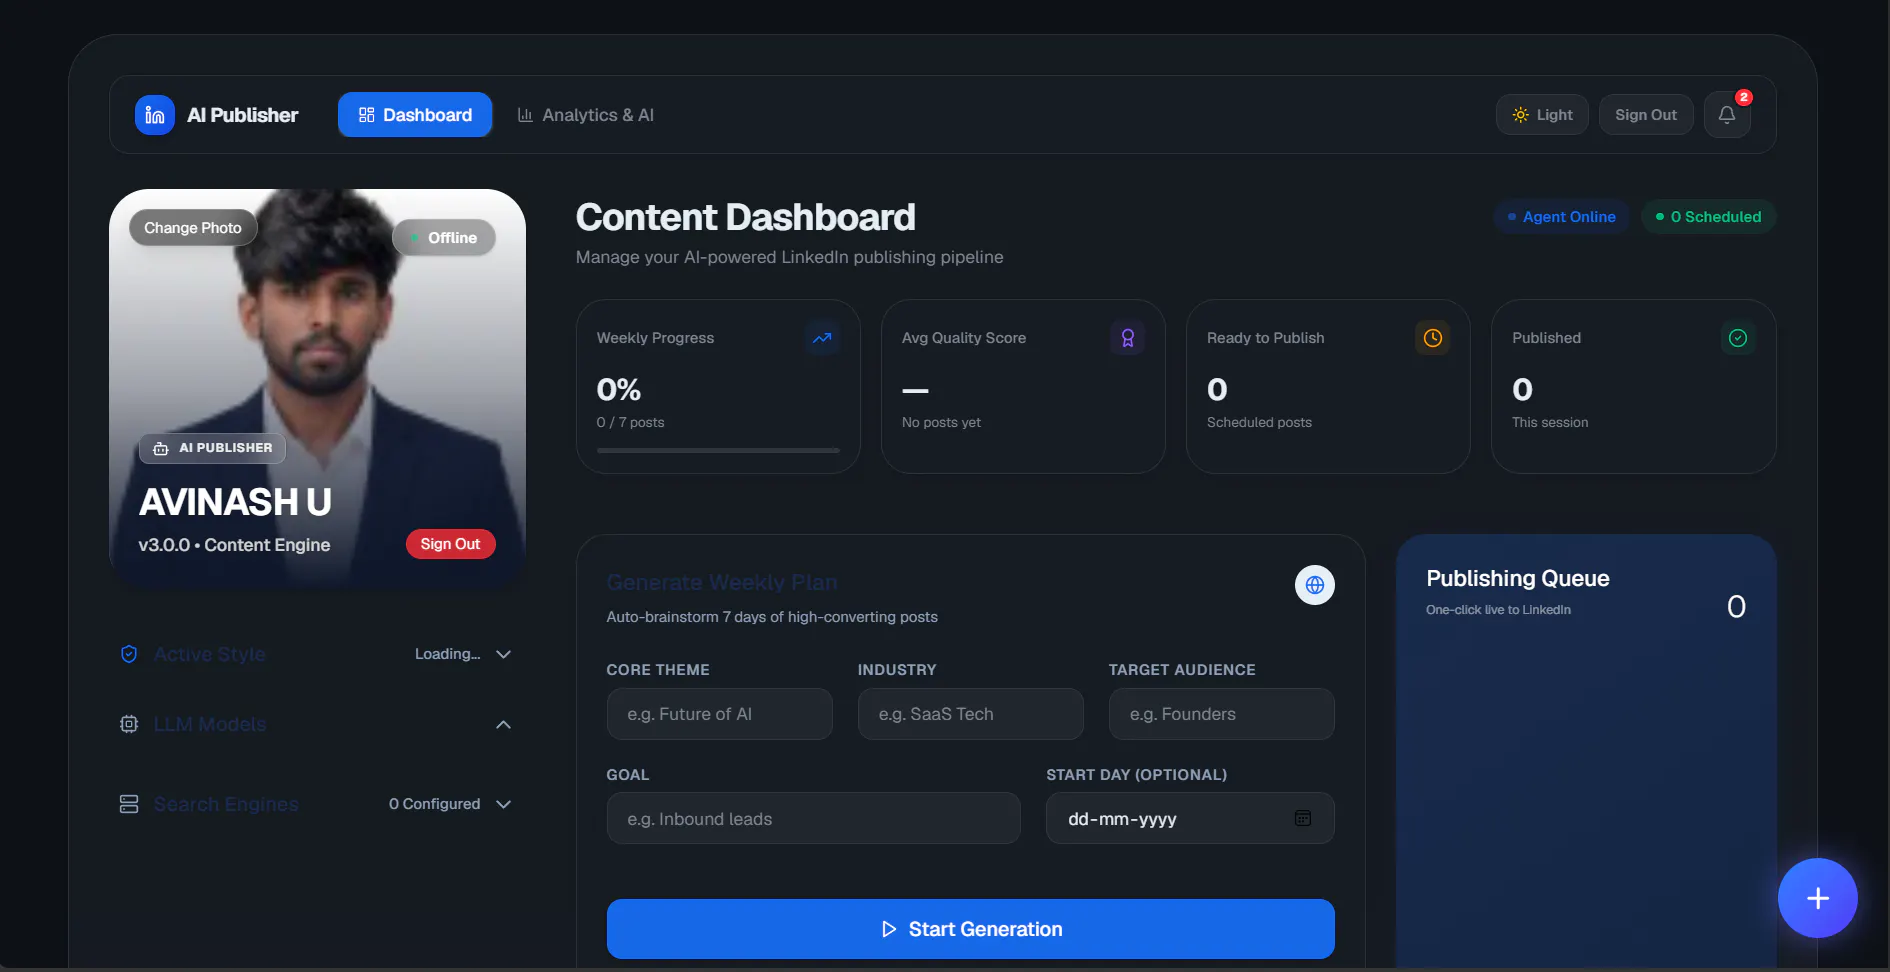1890x972 pixels.
Task: Click the Search Engines server icon
Action: 129,804
